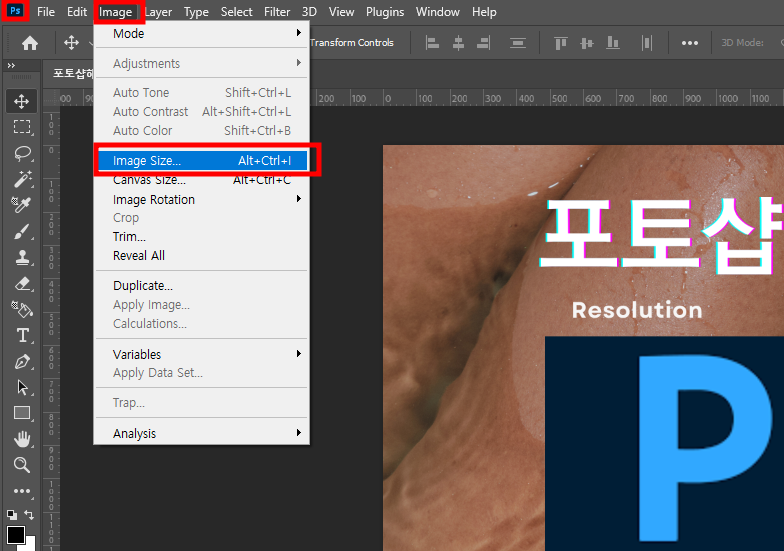Select the Hand tool
This screenshot has height=551, width=784.
click(22, 439)
